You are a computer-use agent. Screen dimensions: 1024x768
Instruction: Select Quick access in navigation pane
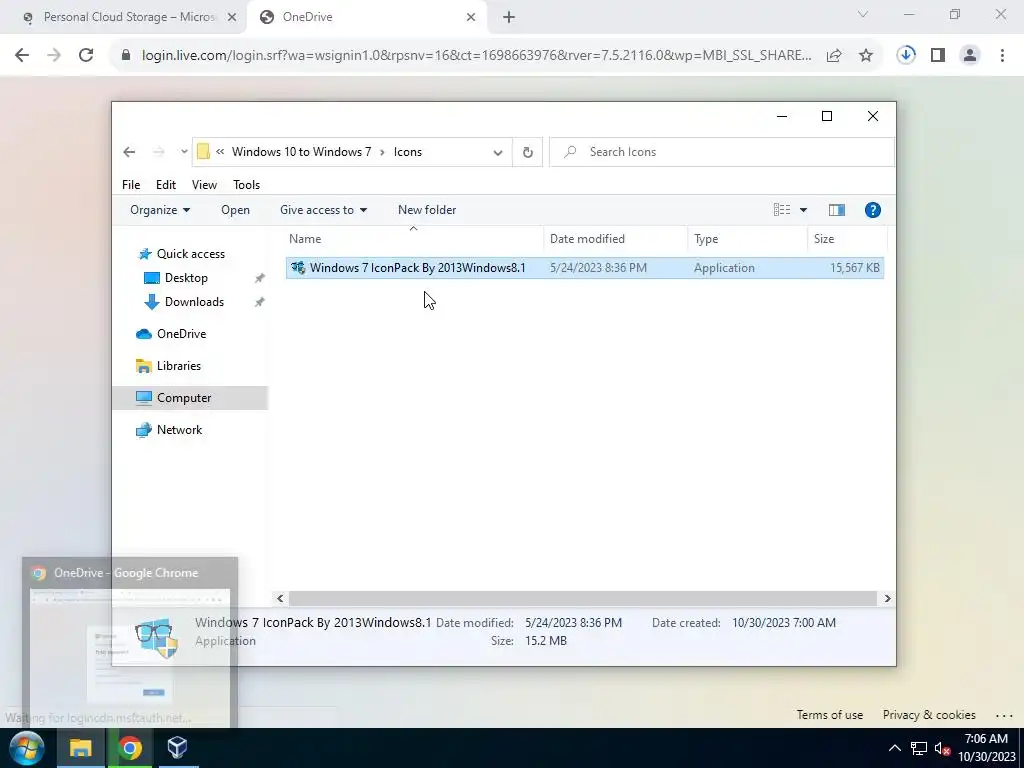pyautogui.click(x=191, y=254)
